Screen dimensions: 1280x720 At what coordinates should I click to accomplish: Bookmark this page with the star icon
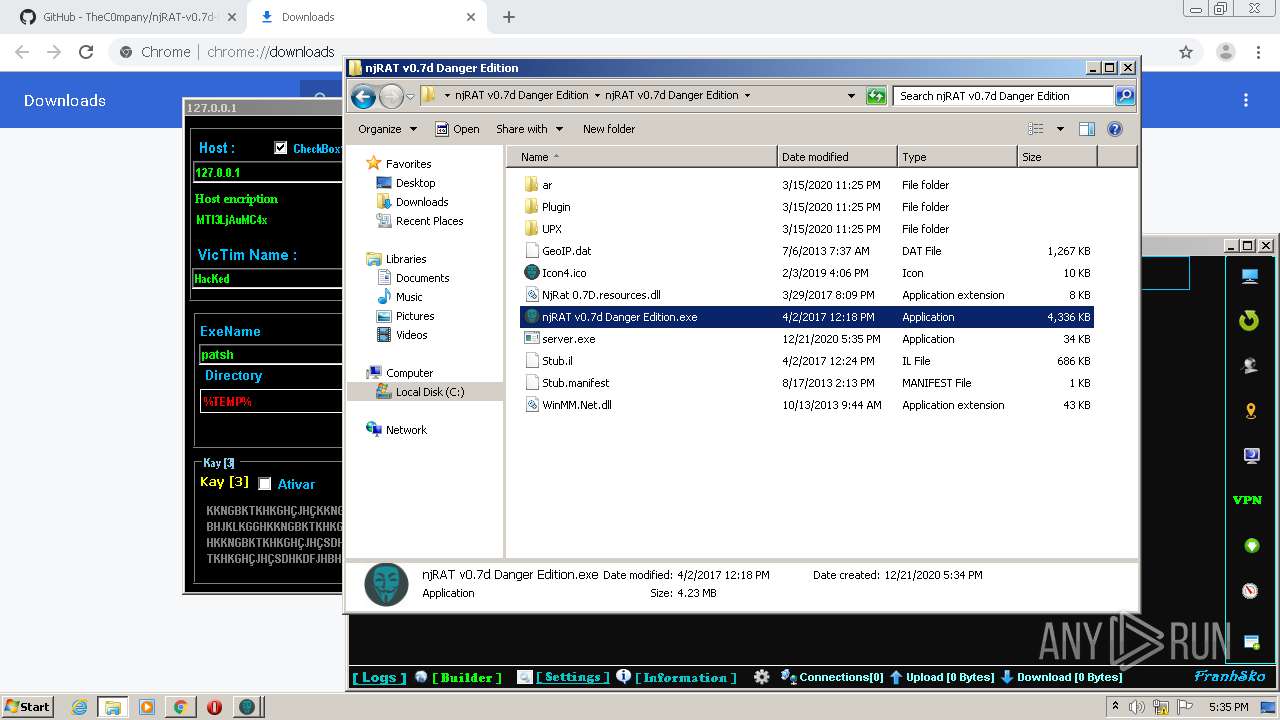click(1186, 52)
